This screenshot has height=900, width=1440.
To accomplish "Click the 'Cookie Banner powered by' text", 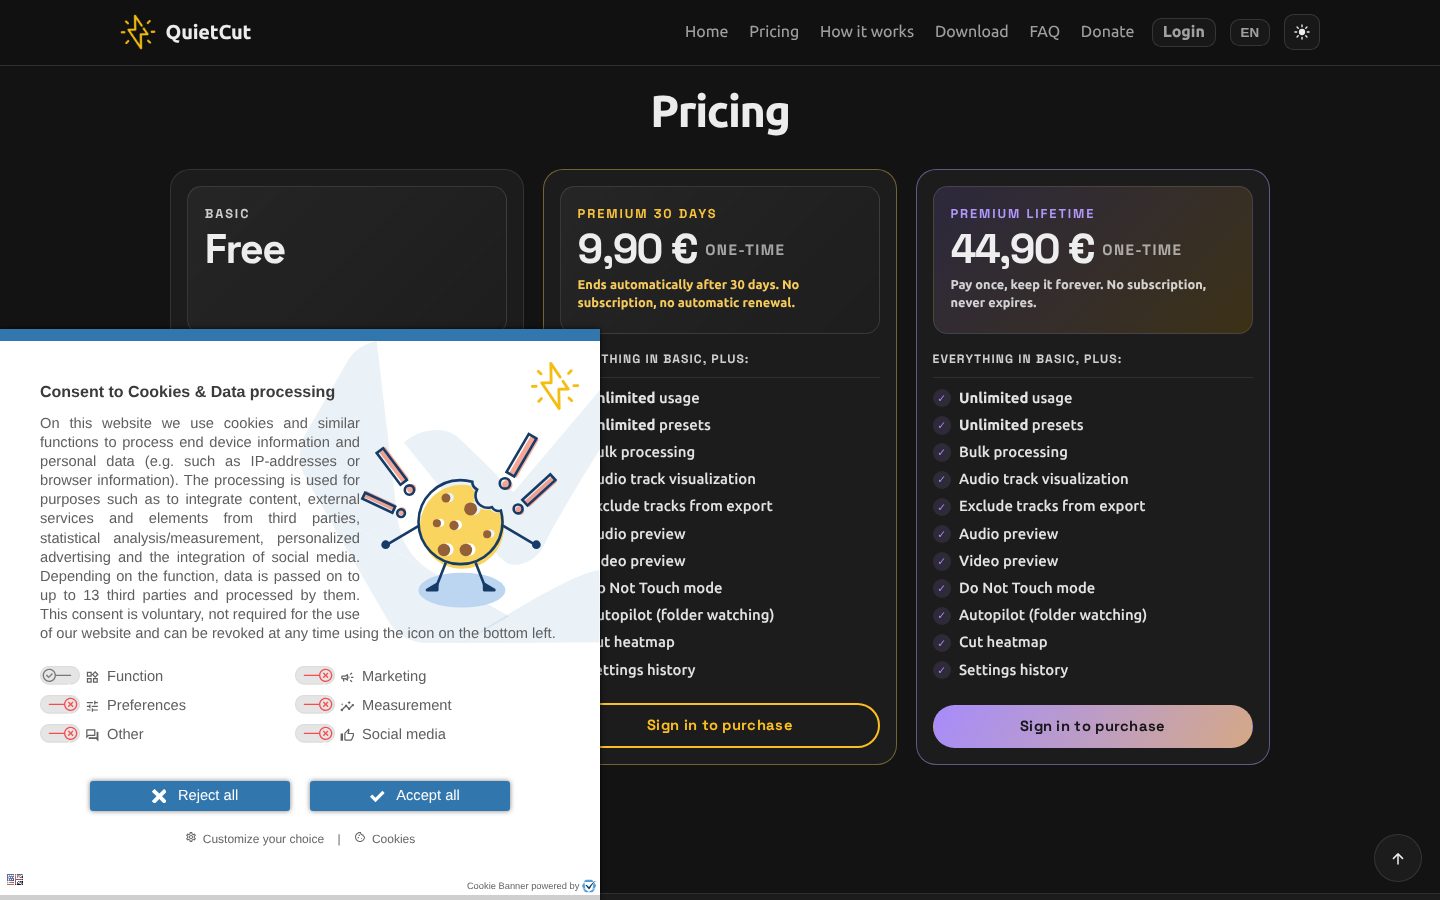I will click(x=523, y=886).
